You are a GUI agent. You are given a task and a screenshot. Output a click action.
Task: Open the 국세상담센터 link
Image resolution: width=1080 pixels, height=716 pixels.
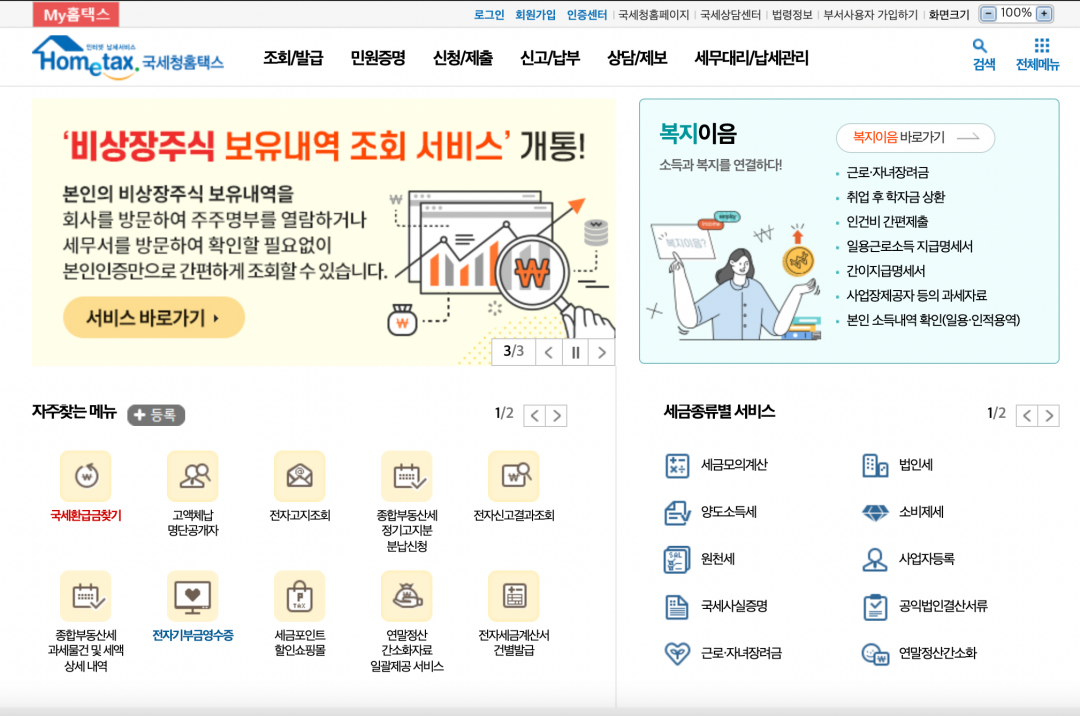pos(731,14)
